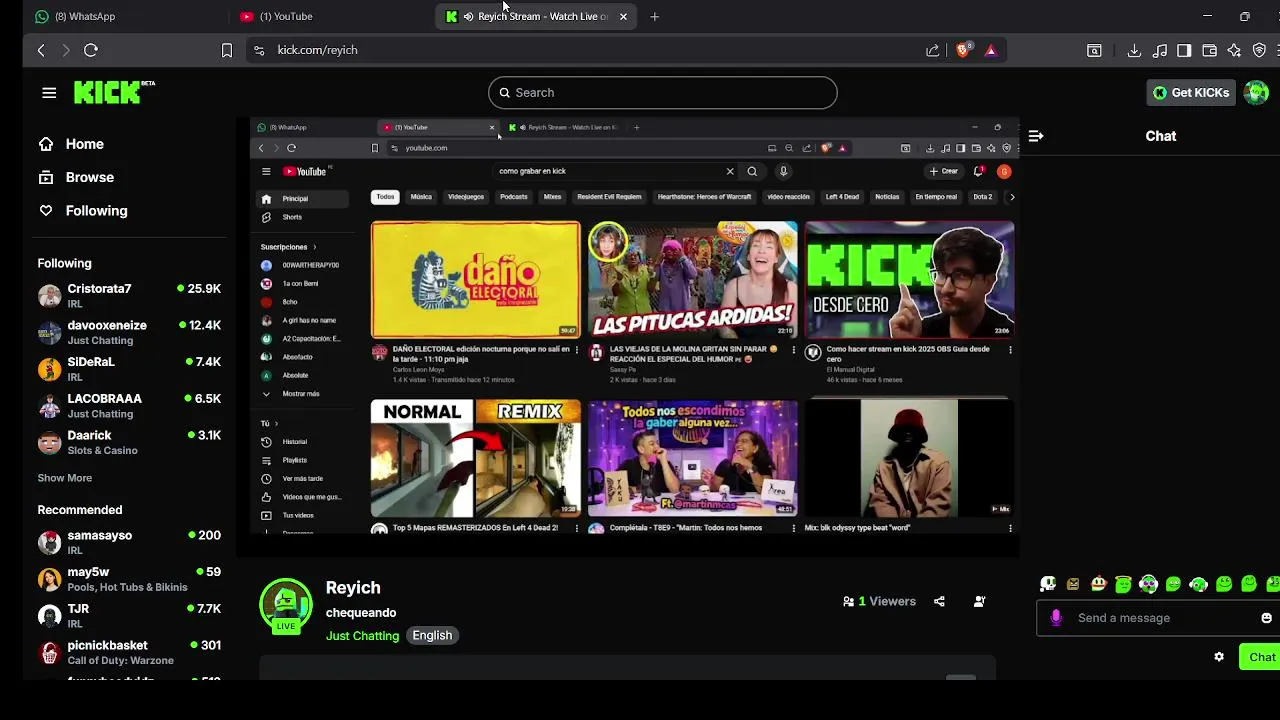This screenshot has height=720, width=1280.
Task: Go to Home in Kick sidebar
Action: click(x=71, y=144)
